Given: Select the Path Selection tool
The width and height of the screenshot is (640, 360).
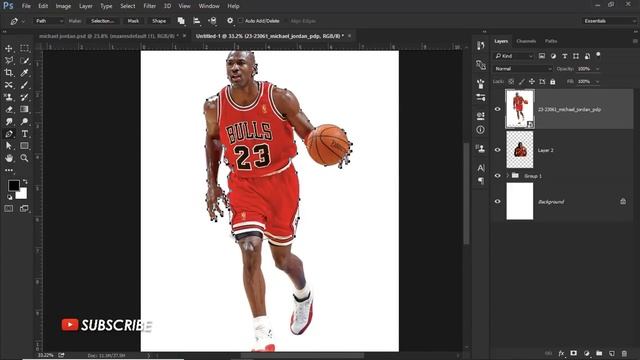Looking at the screenshot, I should pyautogui.click(x=9, y=146).
